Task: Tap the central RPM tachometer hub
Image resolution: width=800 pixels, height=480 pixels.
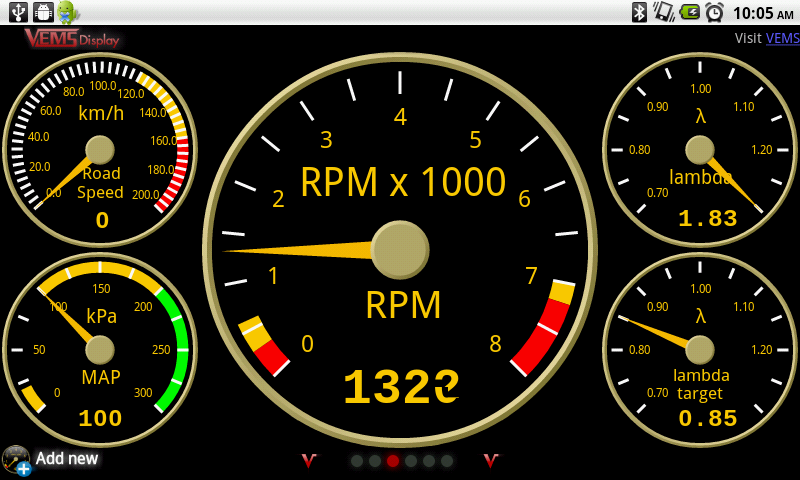Action: pos(400,250)
